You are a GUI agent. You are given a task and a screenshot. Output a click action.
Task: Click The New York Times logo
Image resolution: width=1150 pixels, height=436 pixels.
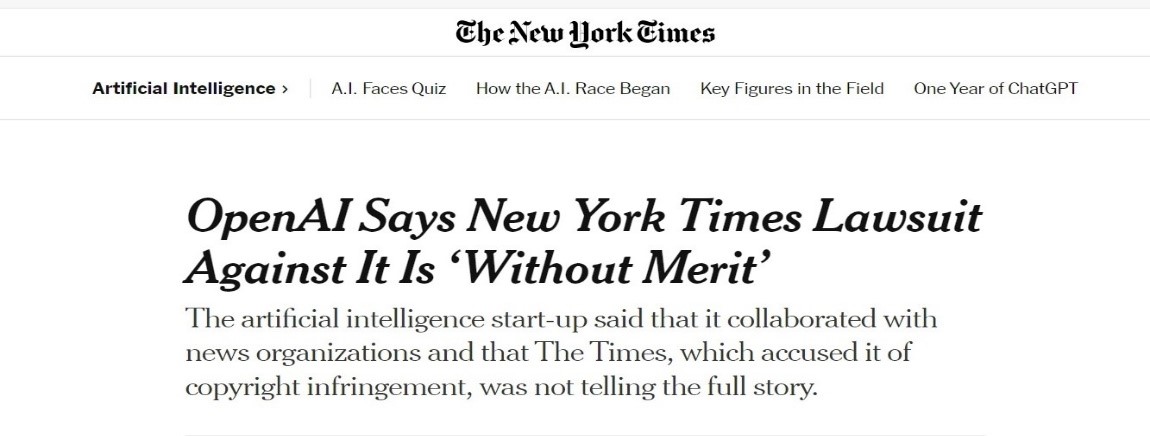pos(585,33)
